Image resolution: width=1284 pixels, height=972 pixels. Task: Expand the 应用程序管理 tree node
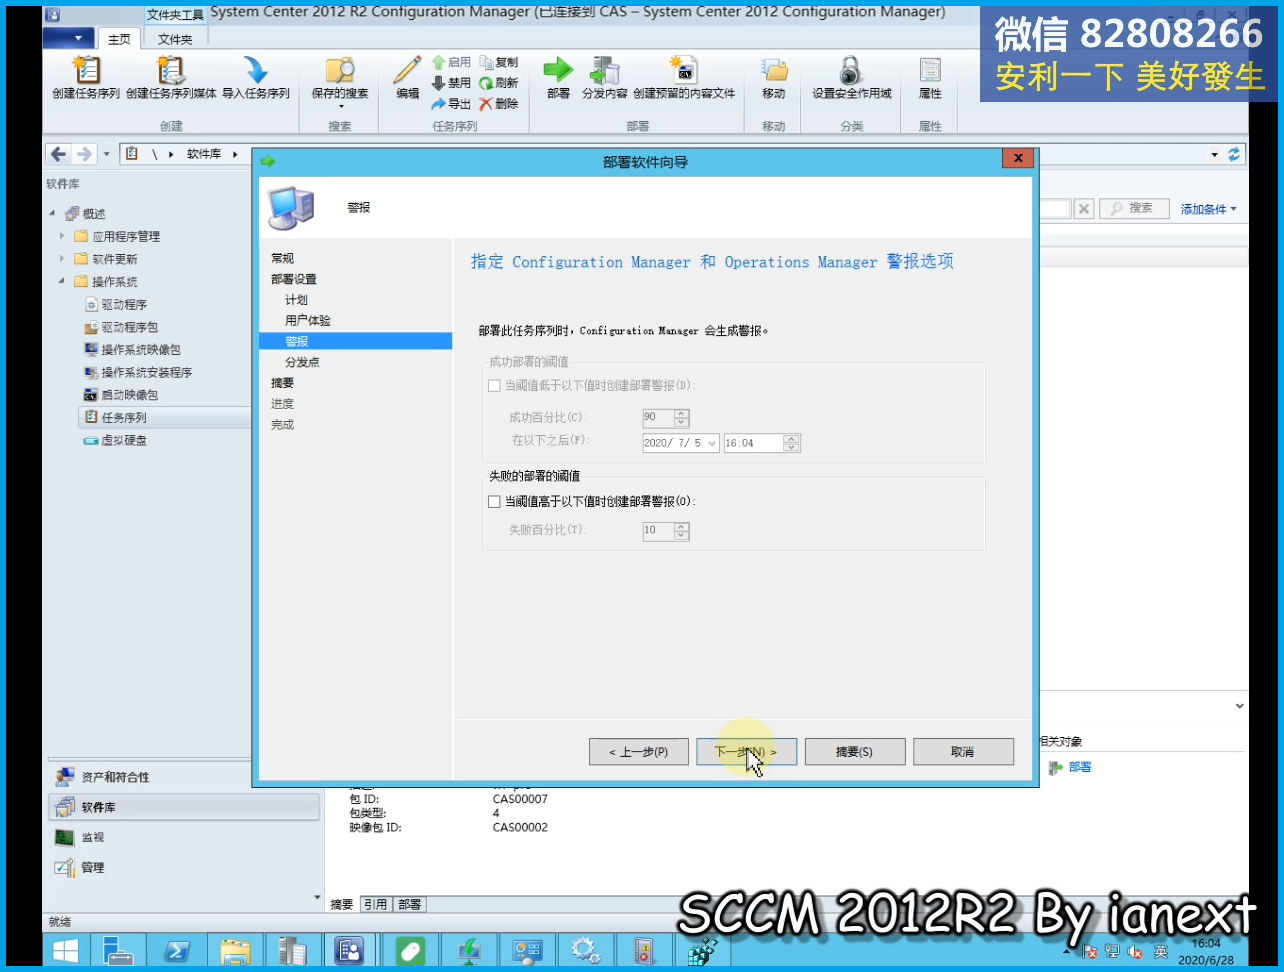62,237
